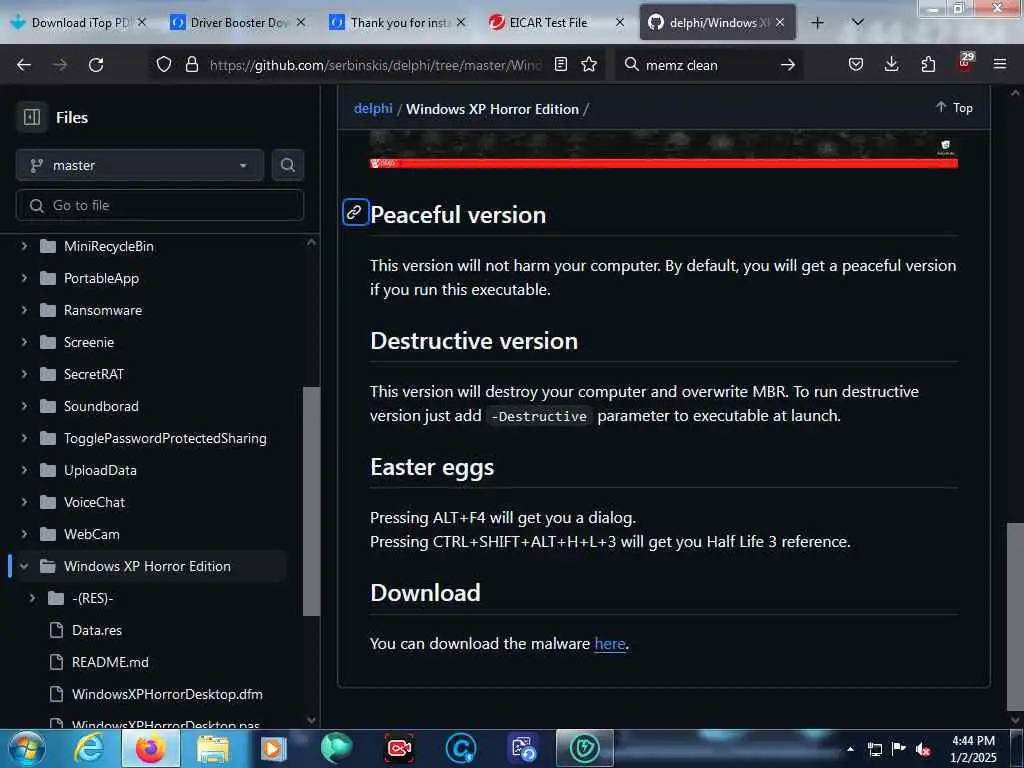Open WindowsXPHorrorDesktop.dfm file

(167, 694)
